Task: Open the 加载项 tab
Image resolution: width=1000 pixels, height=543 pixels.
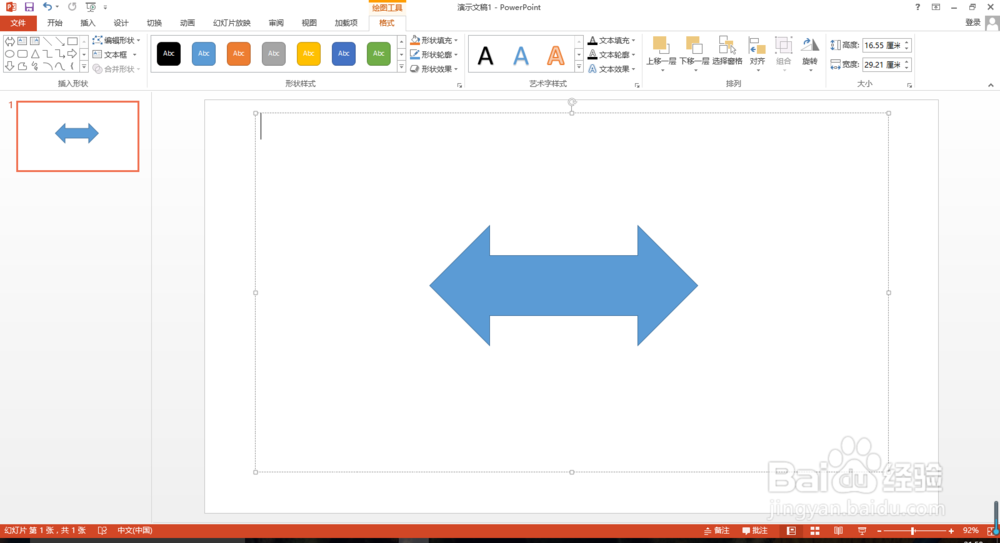Action: tap(346, 23)
